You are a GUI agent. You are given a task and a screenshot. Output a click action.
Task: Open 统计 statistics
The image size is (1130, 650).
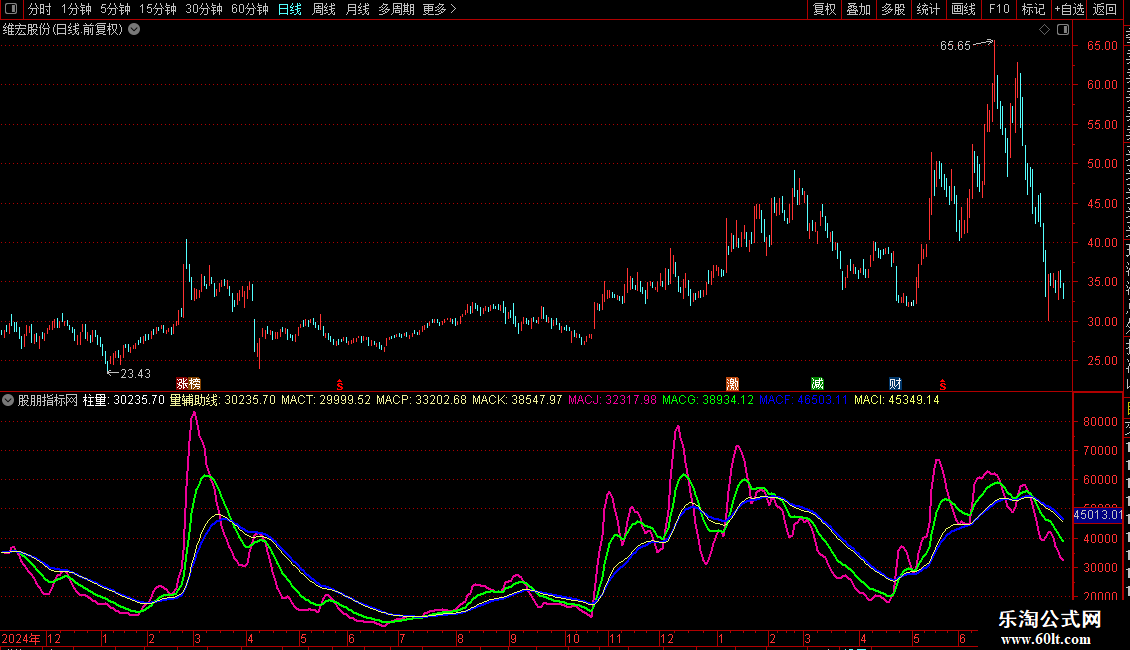point(928,9)
